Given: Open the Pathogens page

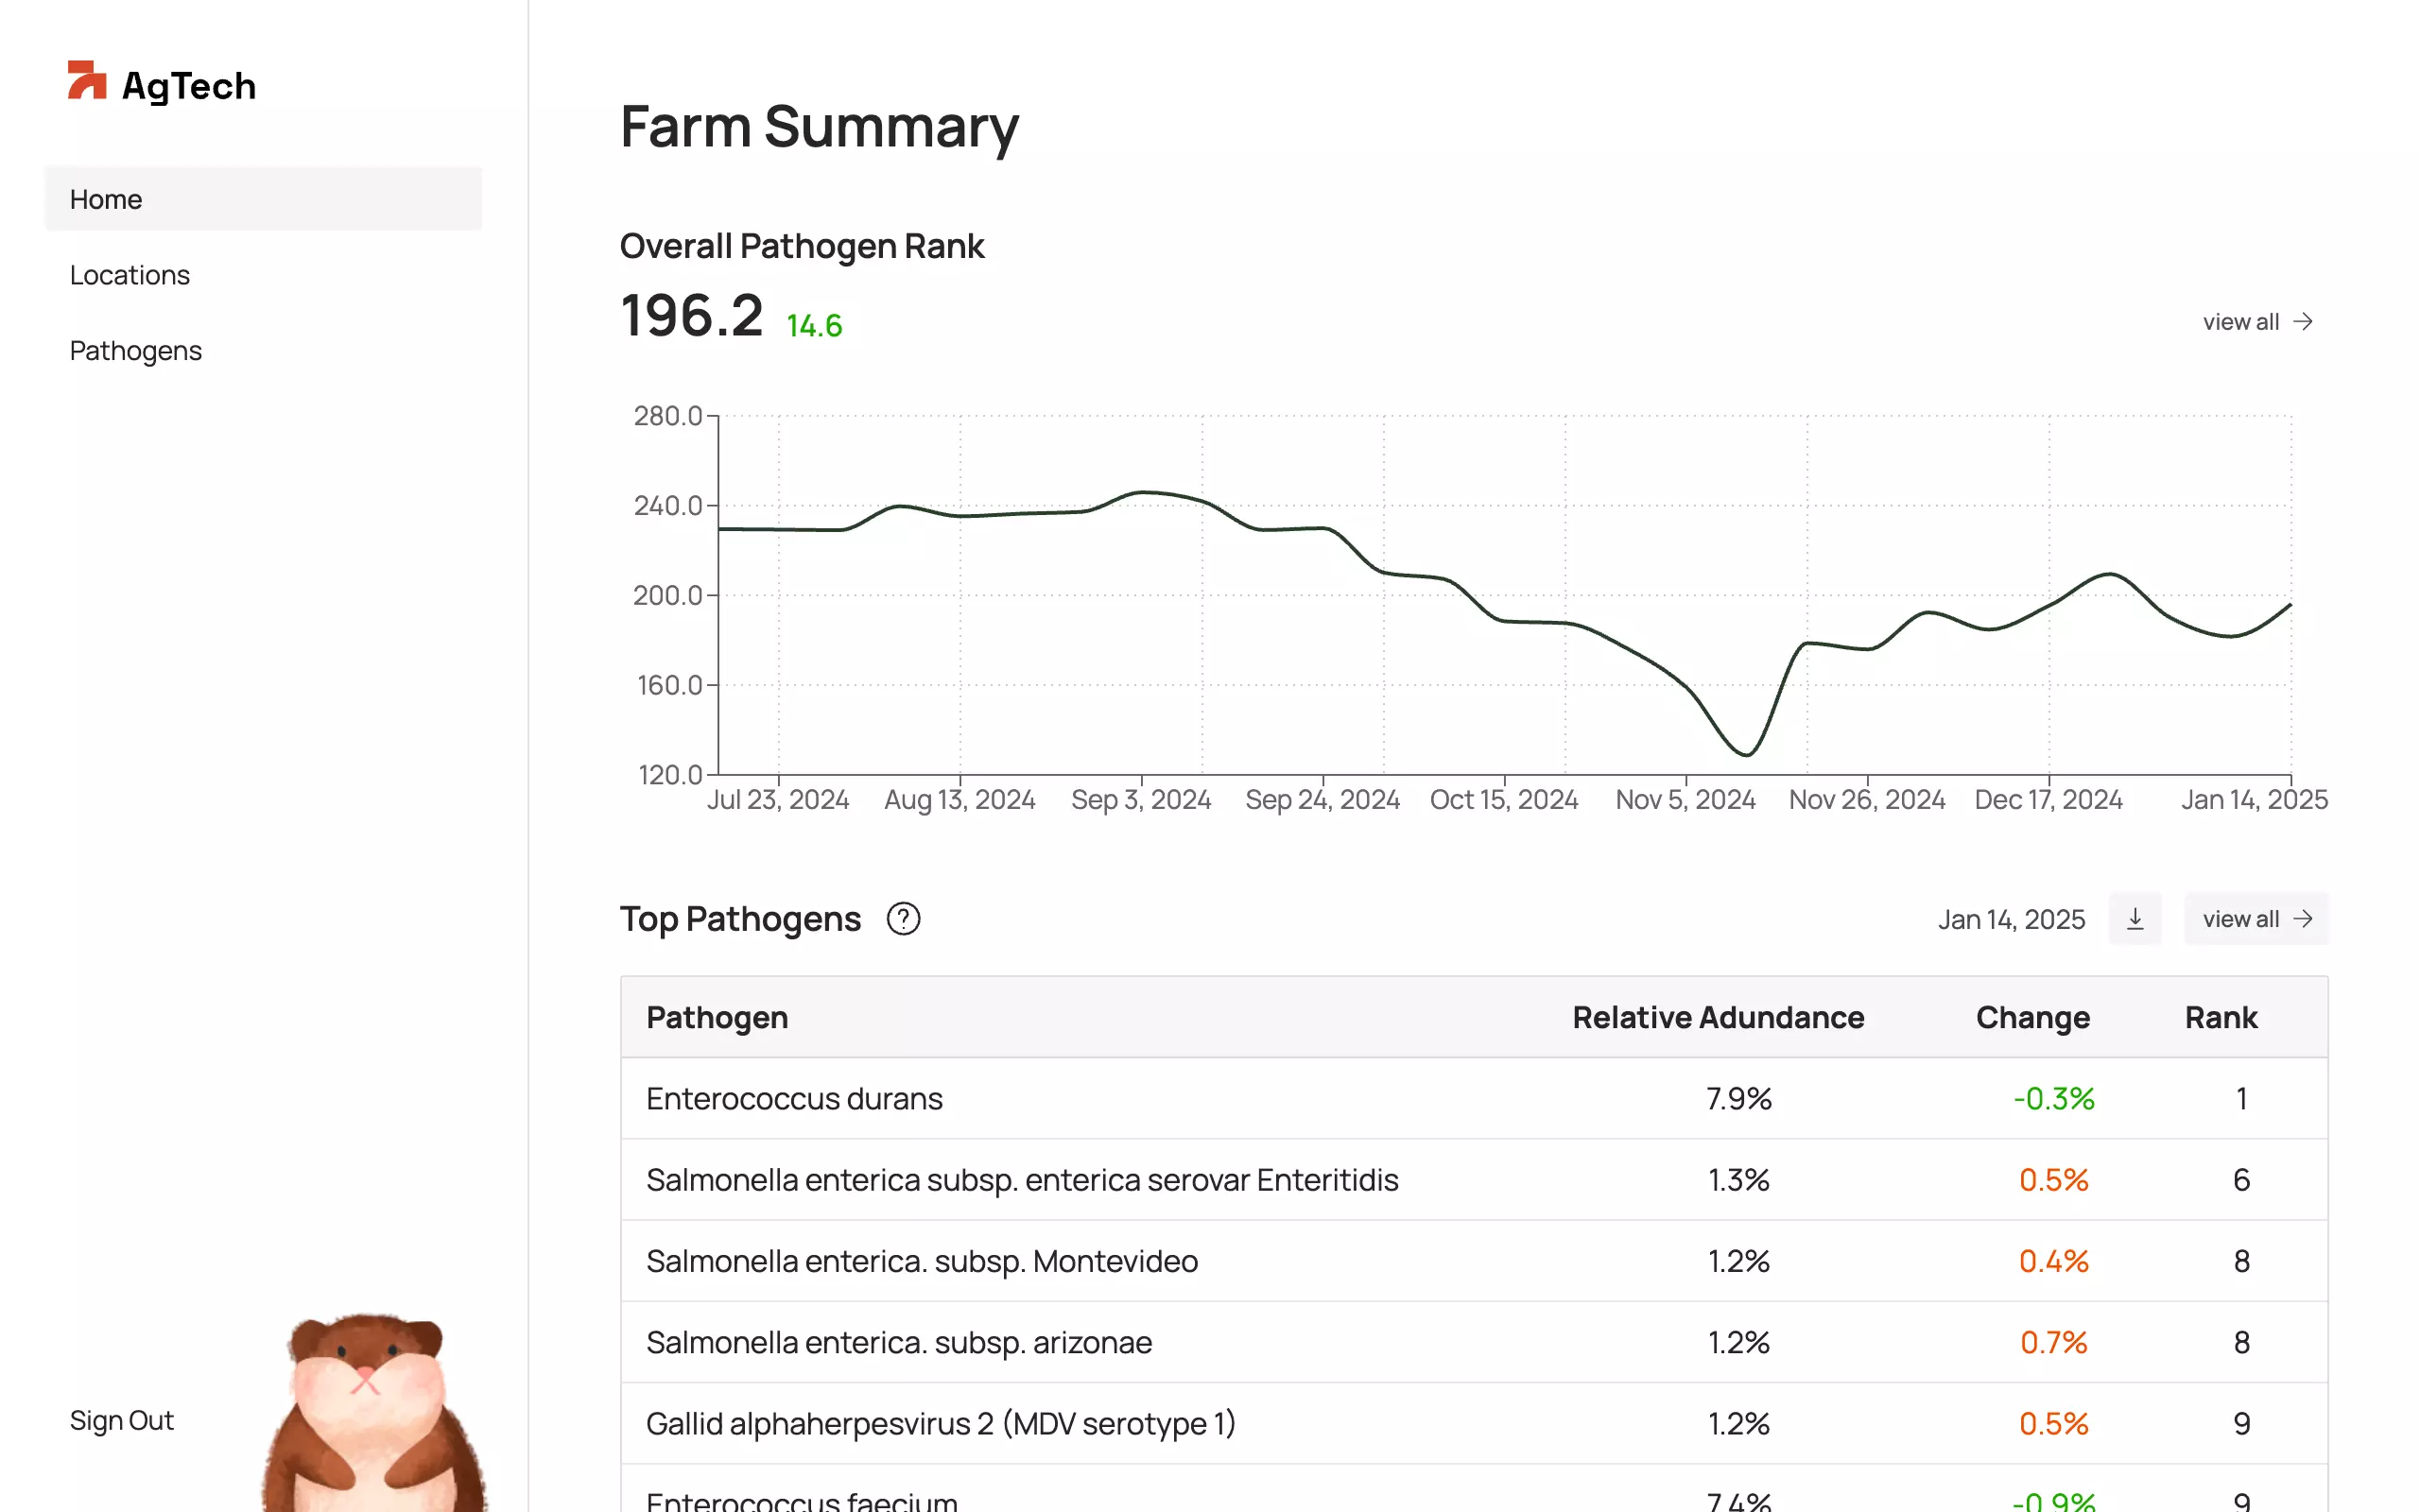Looking at the screenshot, I should click(136, 351).
